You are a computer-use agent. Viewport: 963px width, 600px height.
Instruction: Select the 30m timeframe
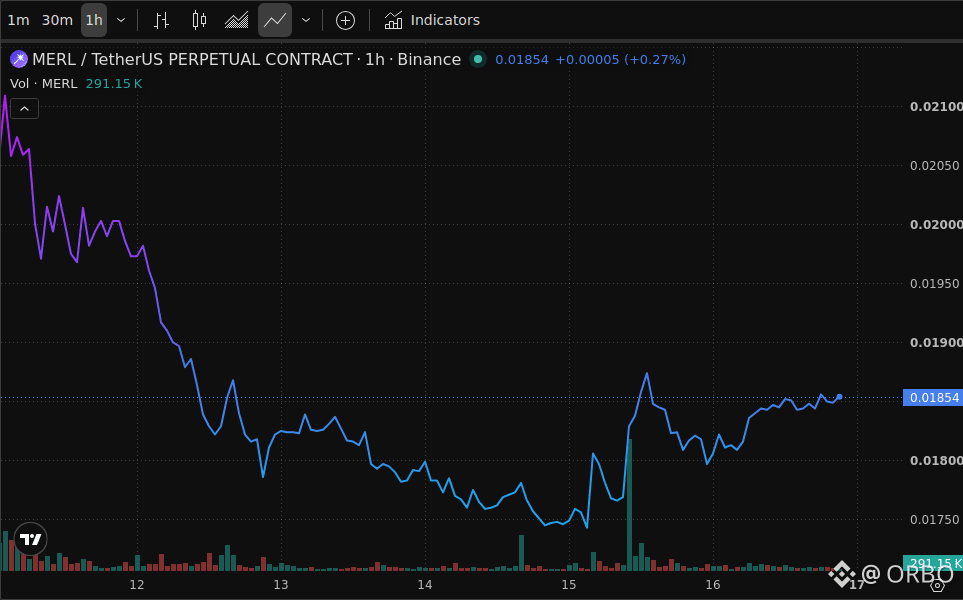57,20
